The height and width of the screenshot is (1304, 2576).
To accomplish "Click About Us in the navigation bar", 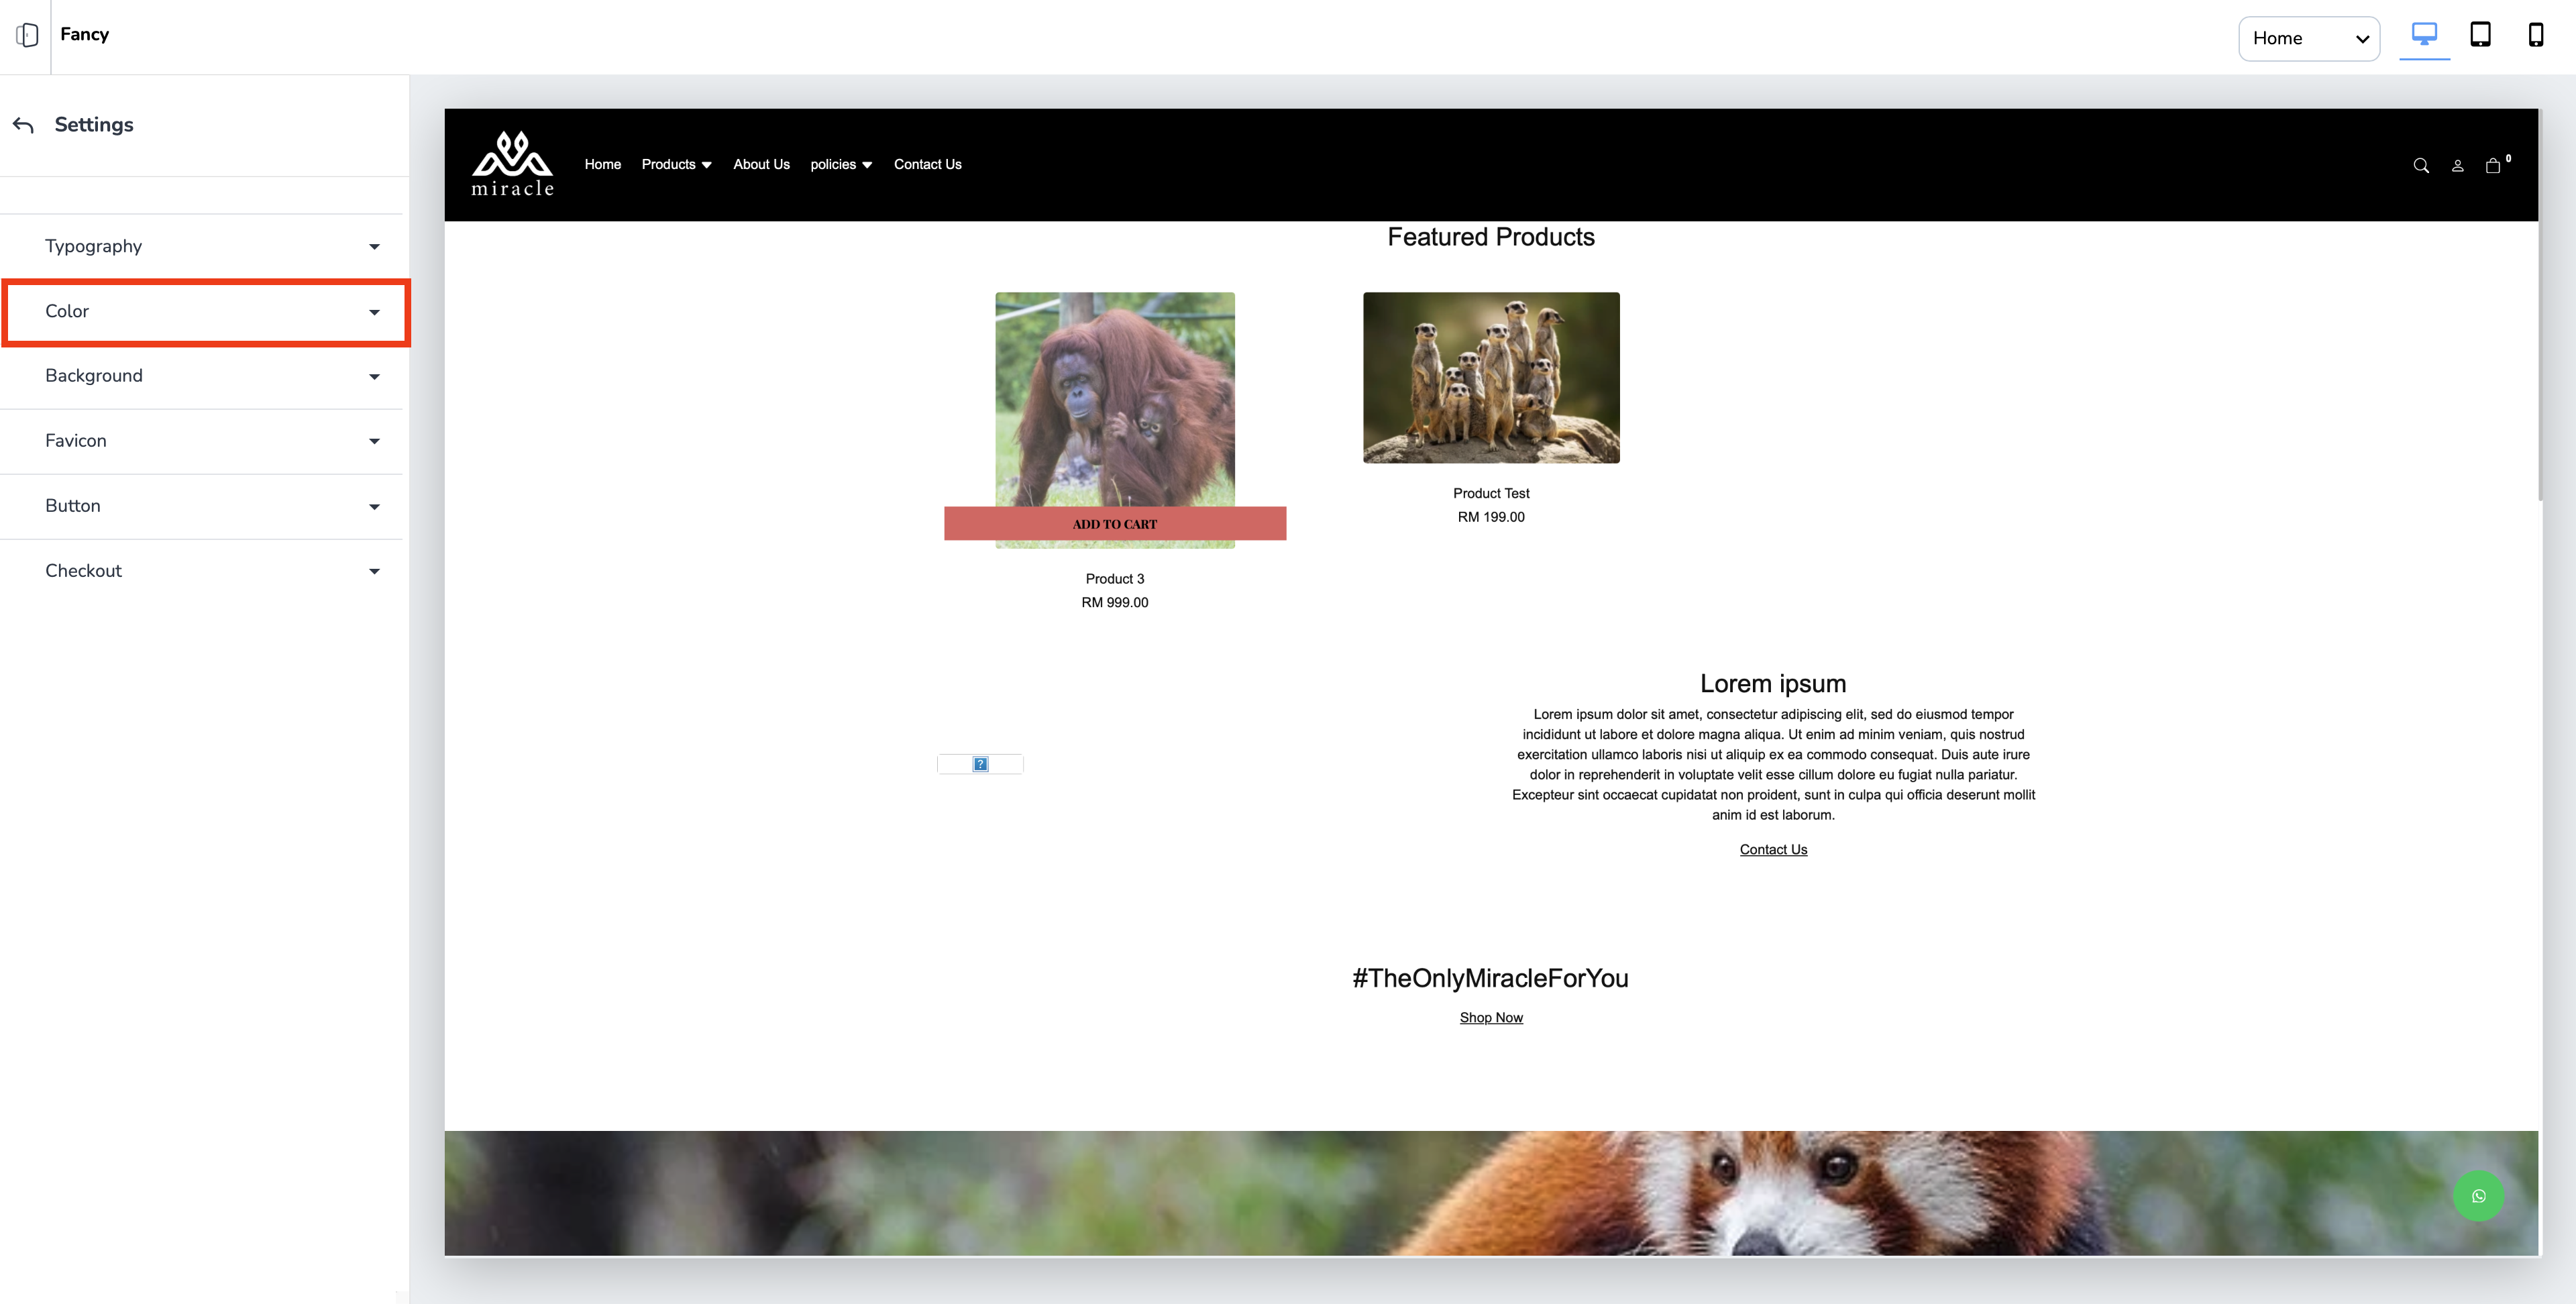I will pyautogui.click(x=761, y=165).
